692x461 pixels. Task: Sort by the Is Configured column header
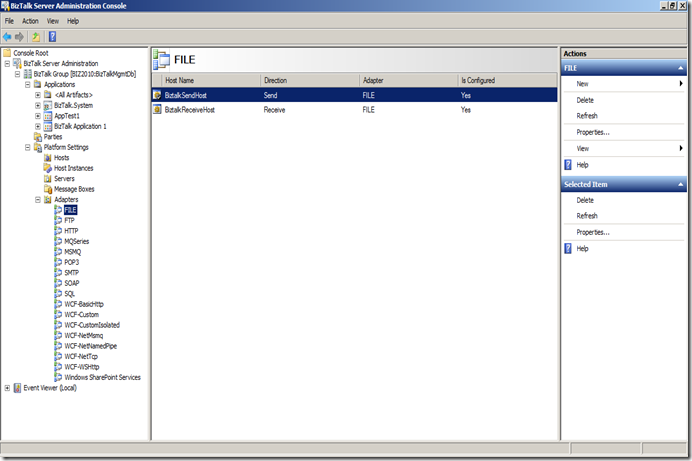508,80
